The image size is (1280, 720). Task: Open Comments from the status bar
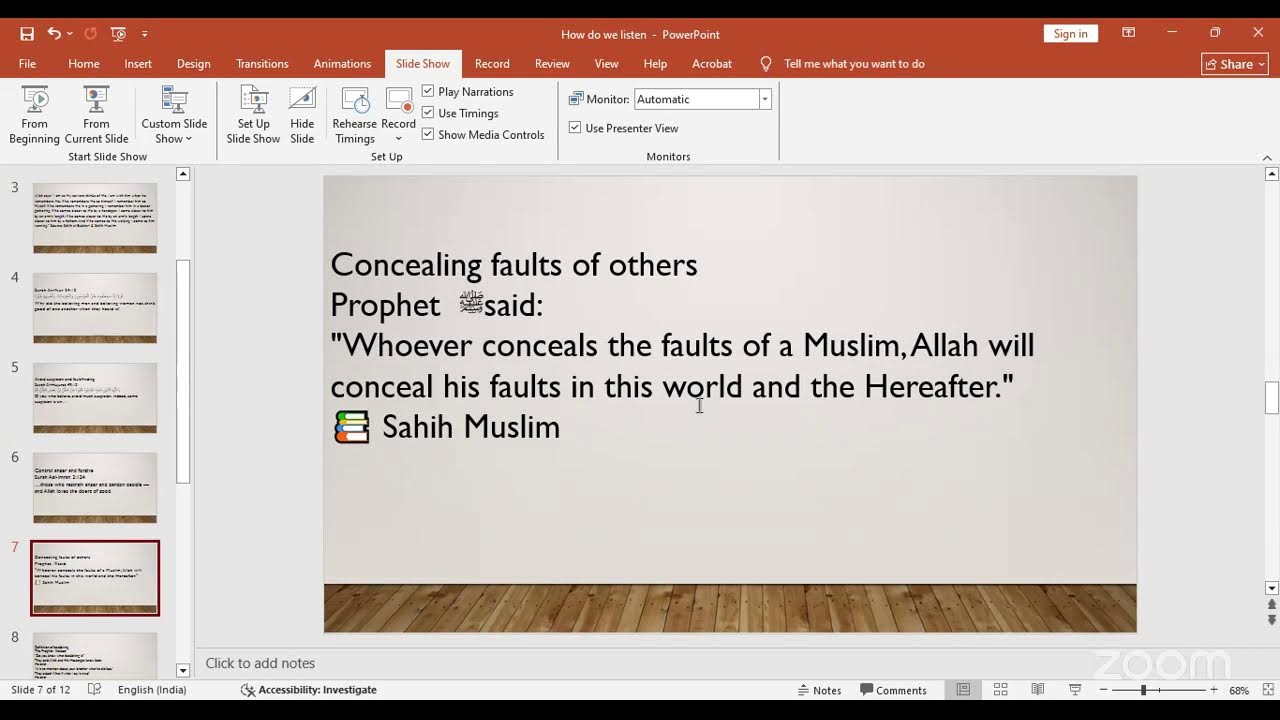(893, 690)
